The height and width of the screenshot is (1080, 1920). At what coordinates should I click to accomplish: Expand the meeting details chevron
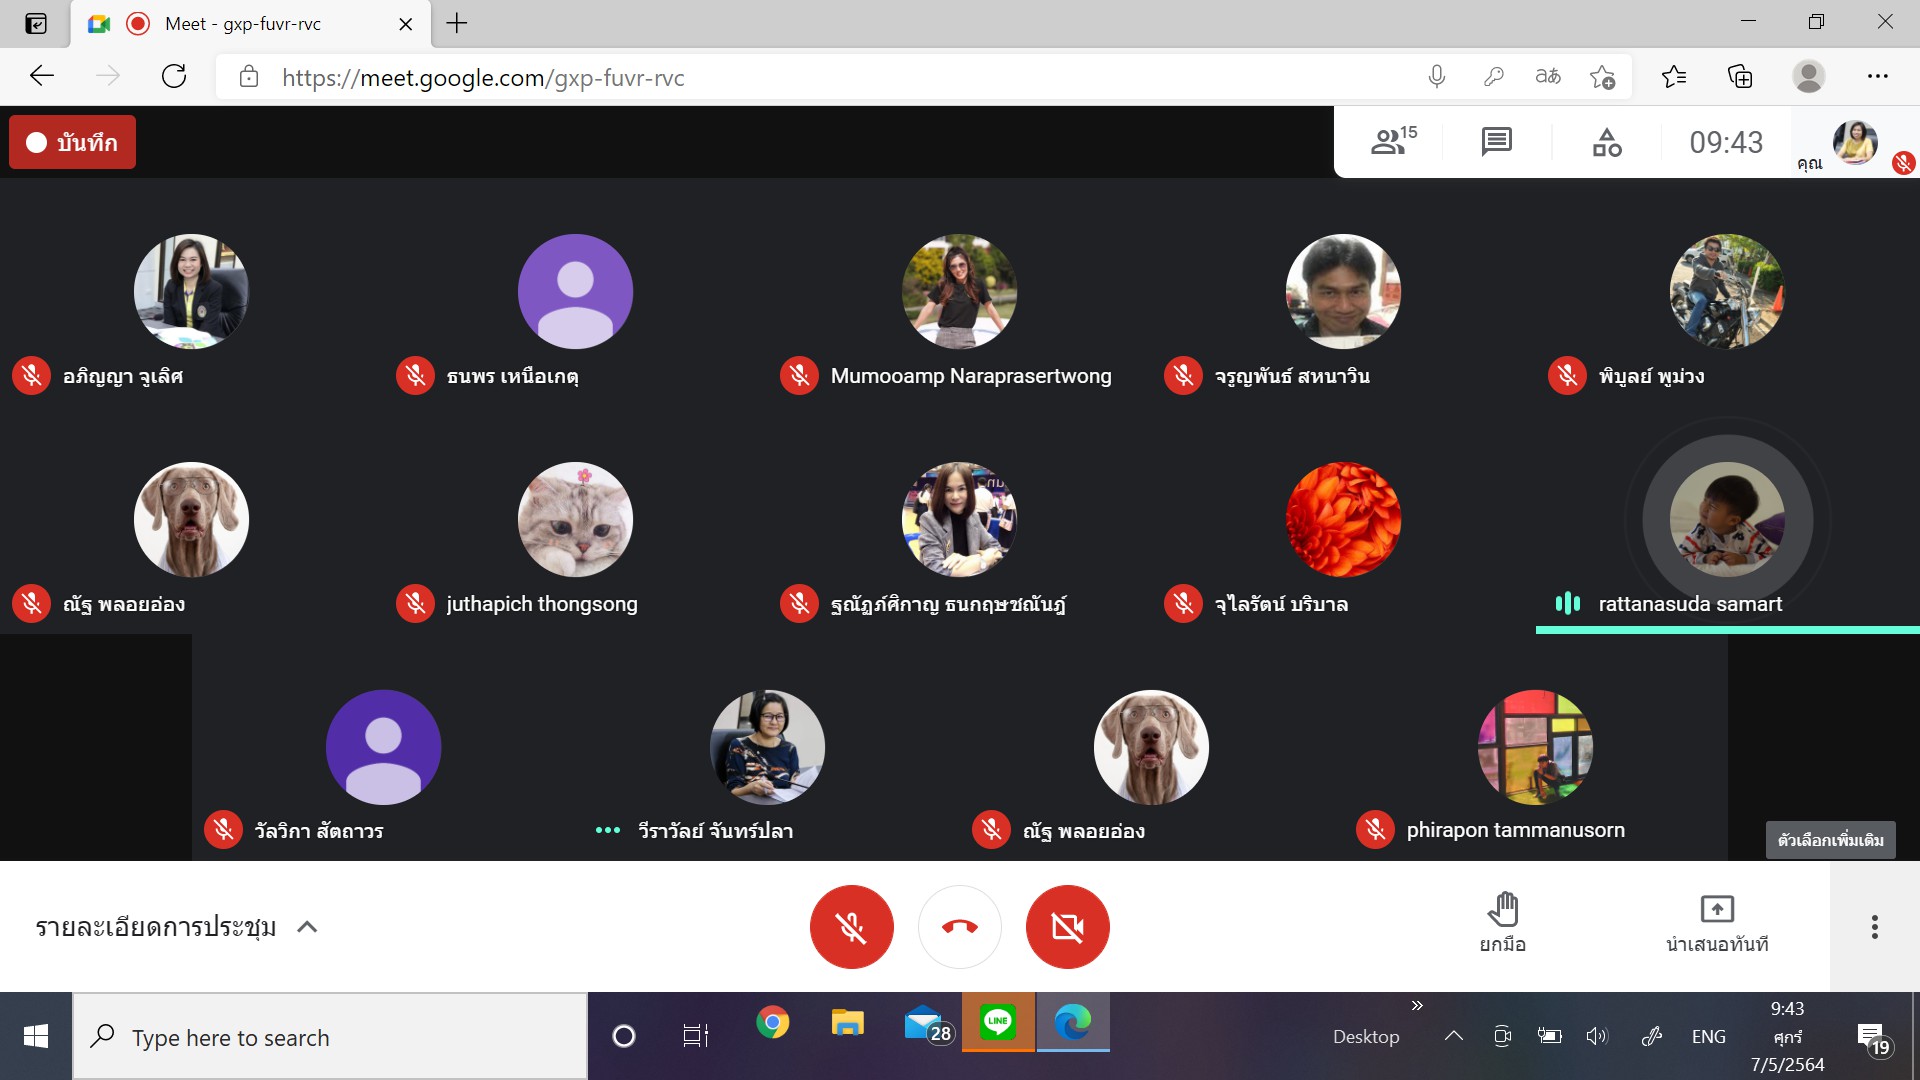click(x=307, y=927)
